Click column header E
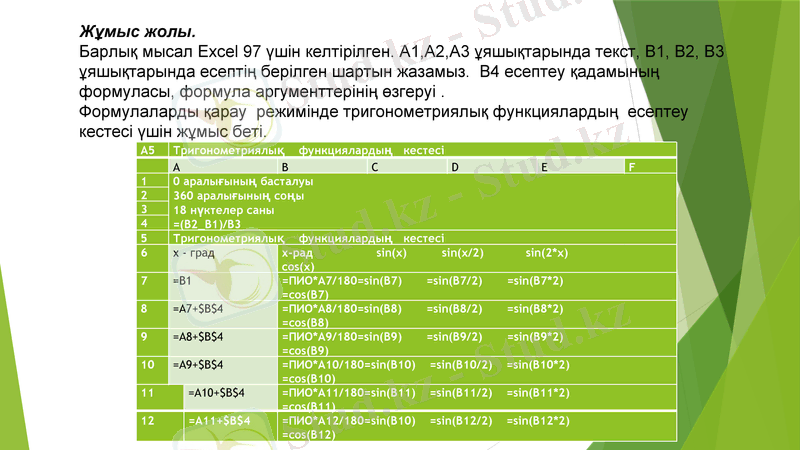Viewport: 800px width, 450px height. (544, 167)
